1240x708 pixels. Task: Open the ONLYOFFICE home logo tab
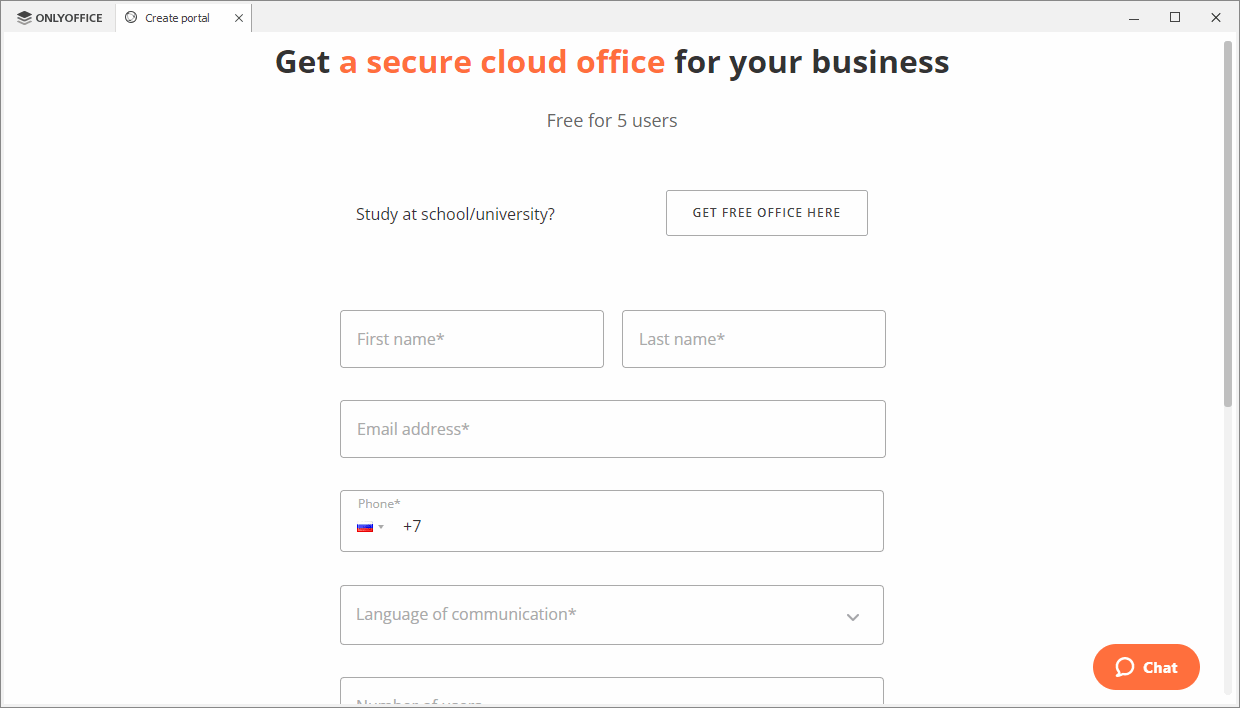60,18
